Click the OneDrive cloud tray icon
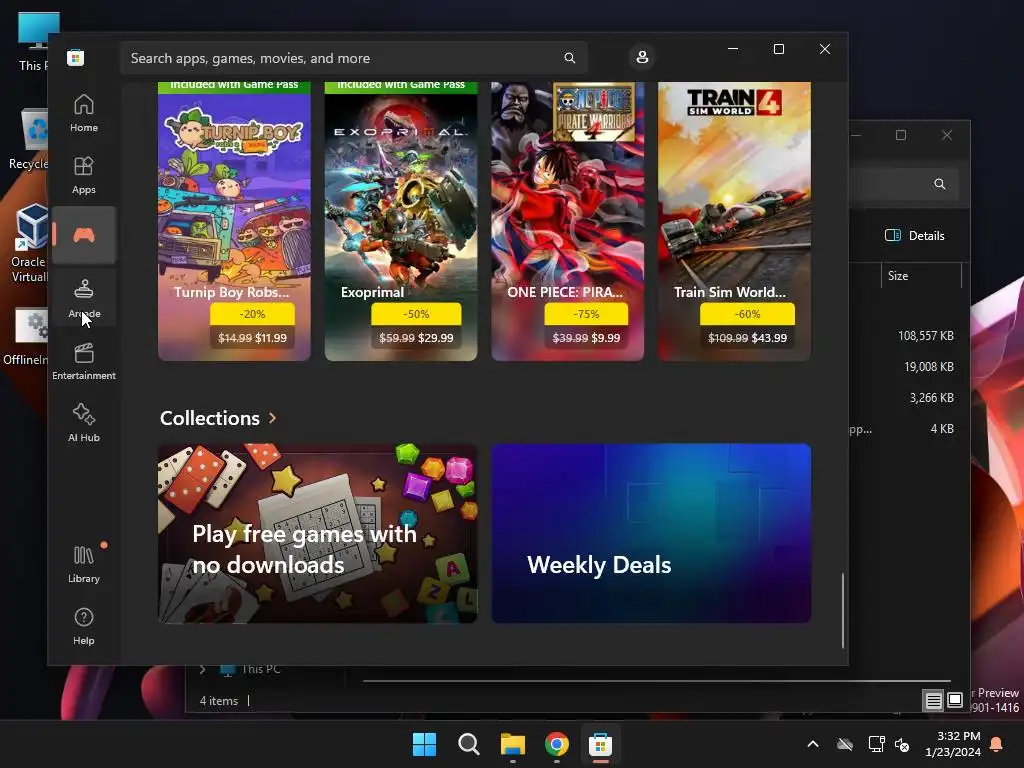The image size is (1024, 768). [x=845, y=744]
